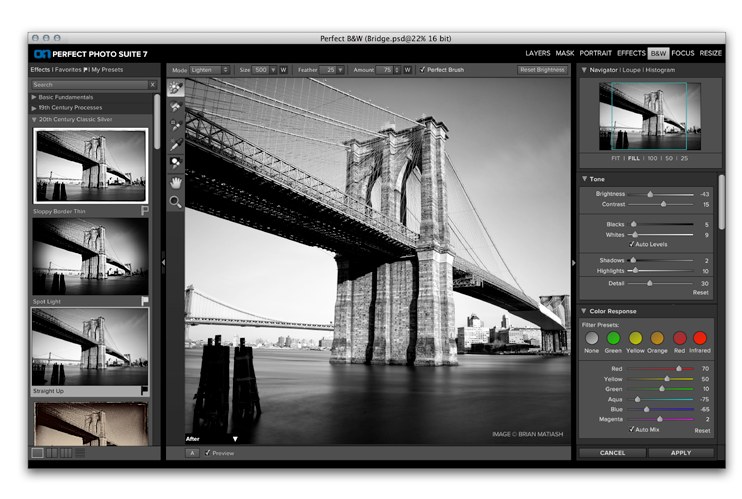Switch browser to two-column thumbnail view
Viewport: 742px width, 499px height.
(x=52, y=453)
